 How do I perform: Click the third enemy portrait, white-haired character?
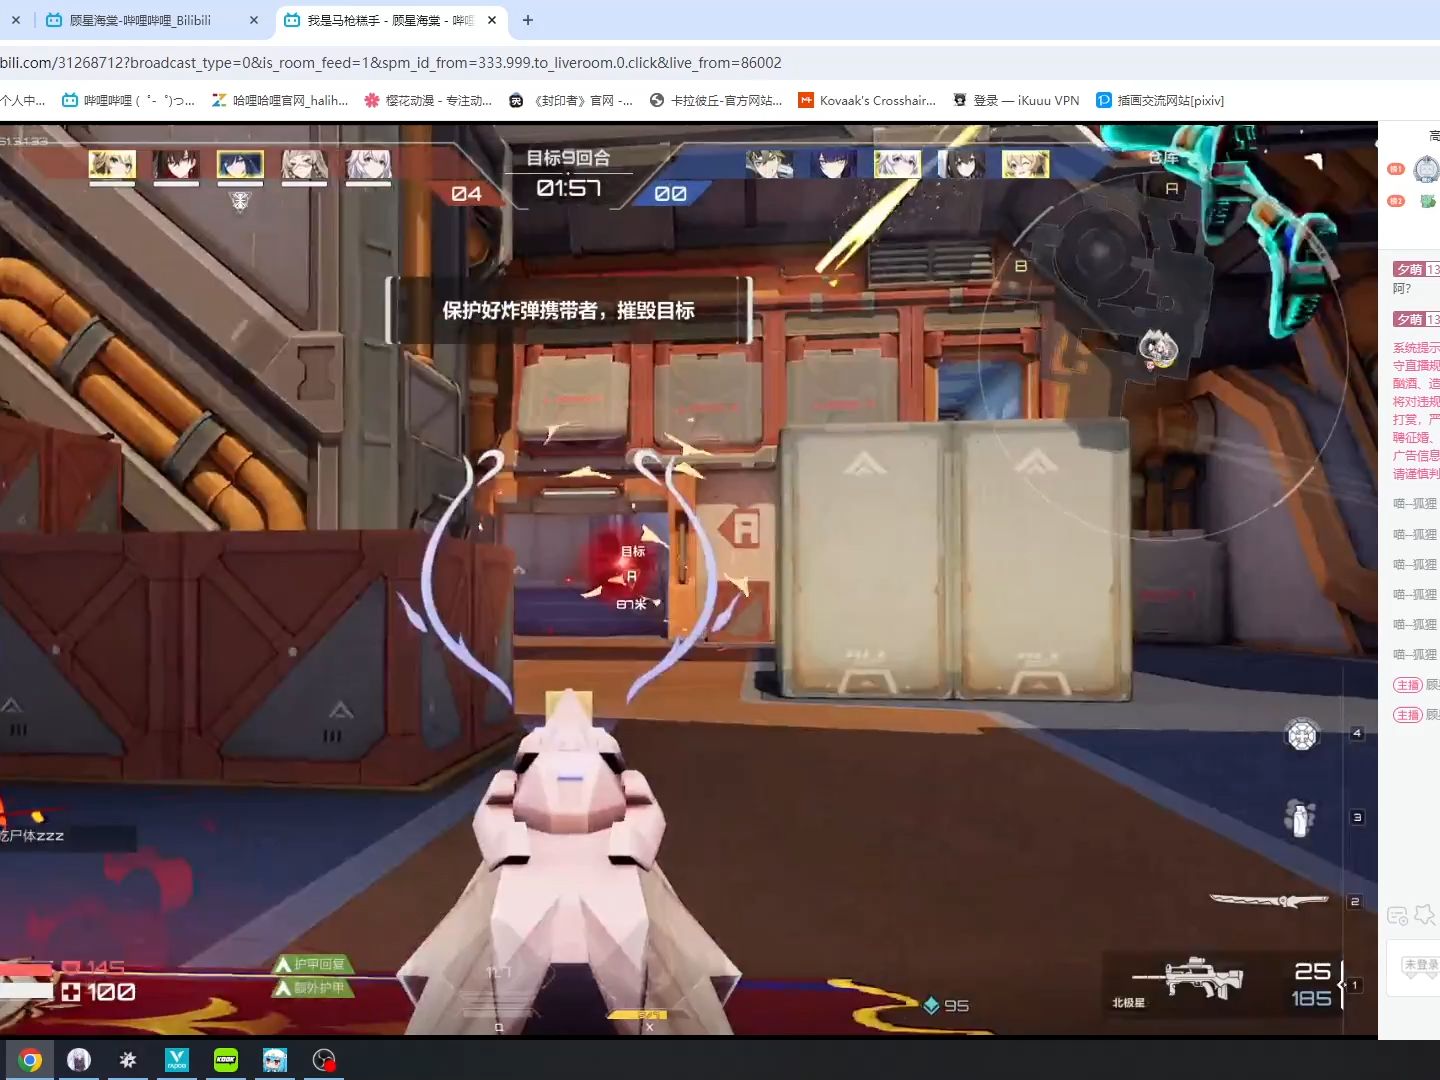[x=897, y=164]
